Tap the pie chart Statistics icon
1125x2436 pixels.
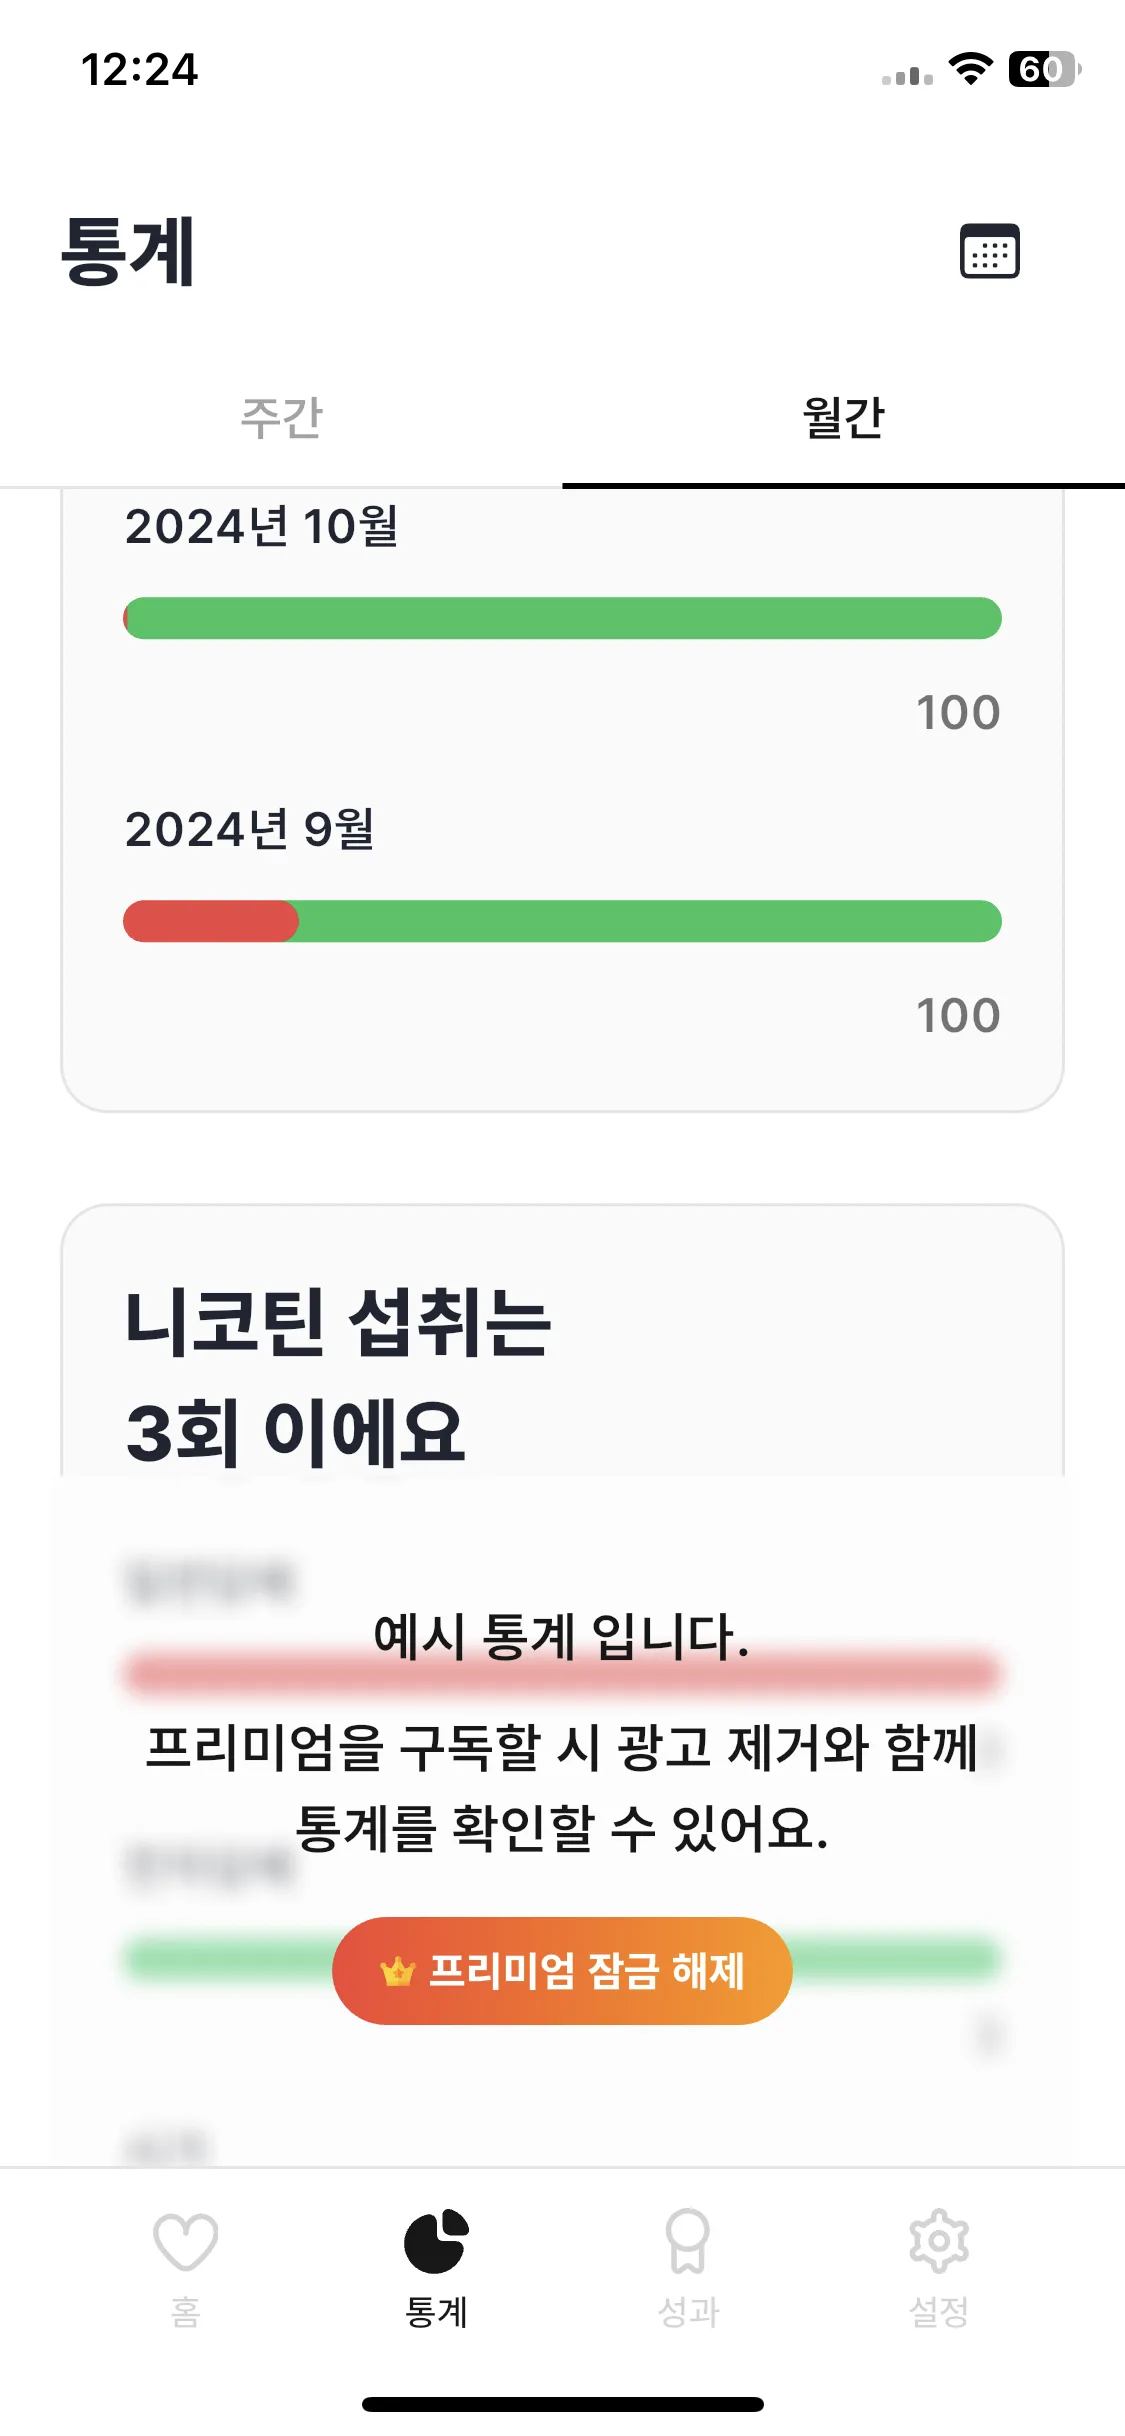[436, 2241]
